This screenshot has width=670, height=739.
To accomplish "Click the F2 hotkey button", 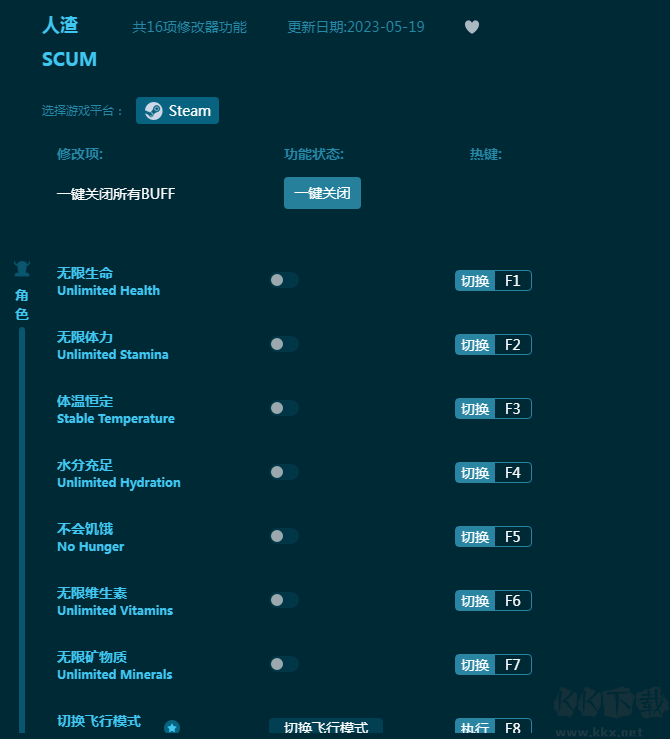I will point(493,345).
